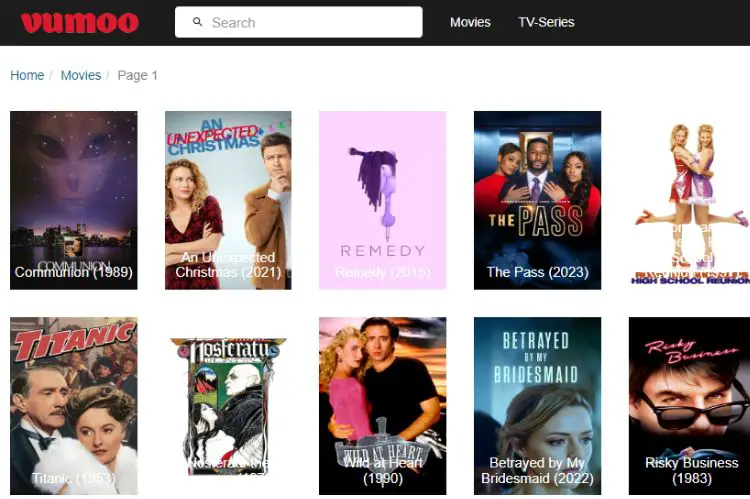Viewport: 750px width, 499px height.
Task: Open the High School Reunion movie poster
Action: (689, 200)
